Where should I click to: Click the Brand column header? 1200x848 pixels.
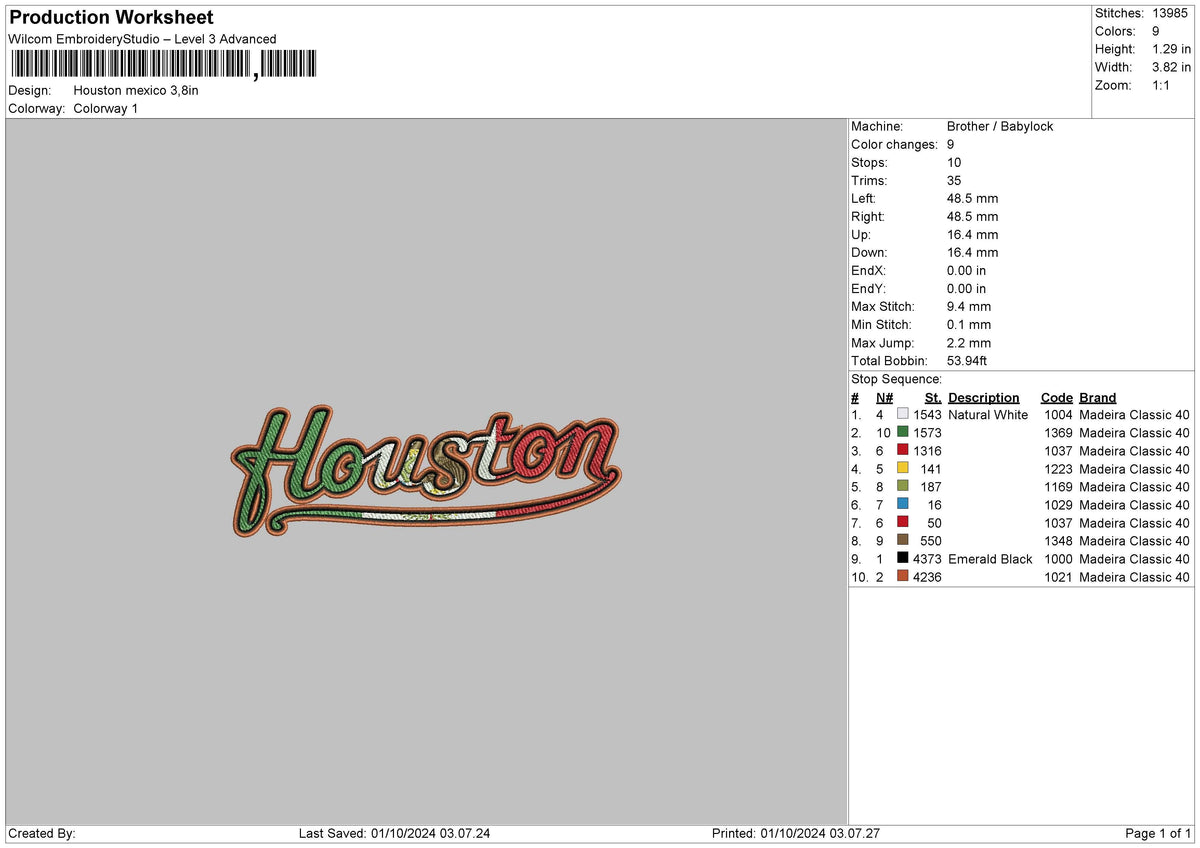tap(1097, 397)
